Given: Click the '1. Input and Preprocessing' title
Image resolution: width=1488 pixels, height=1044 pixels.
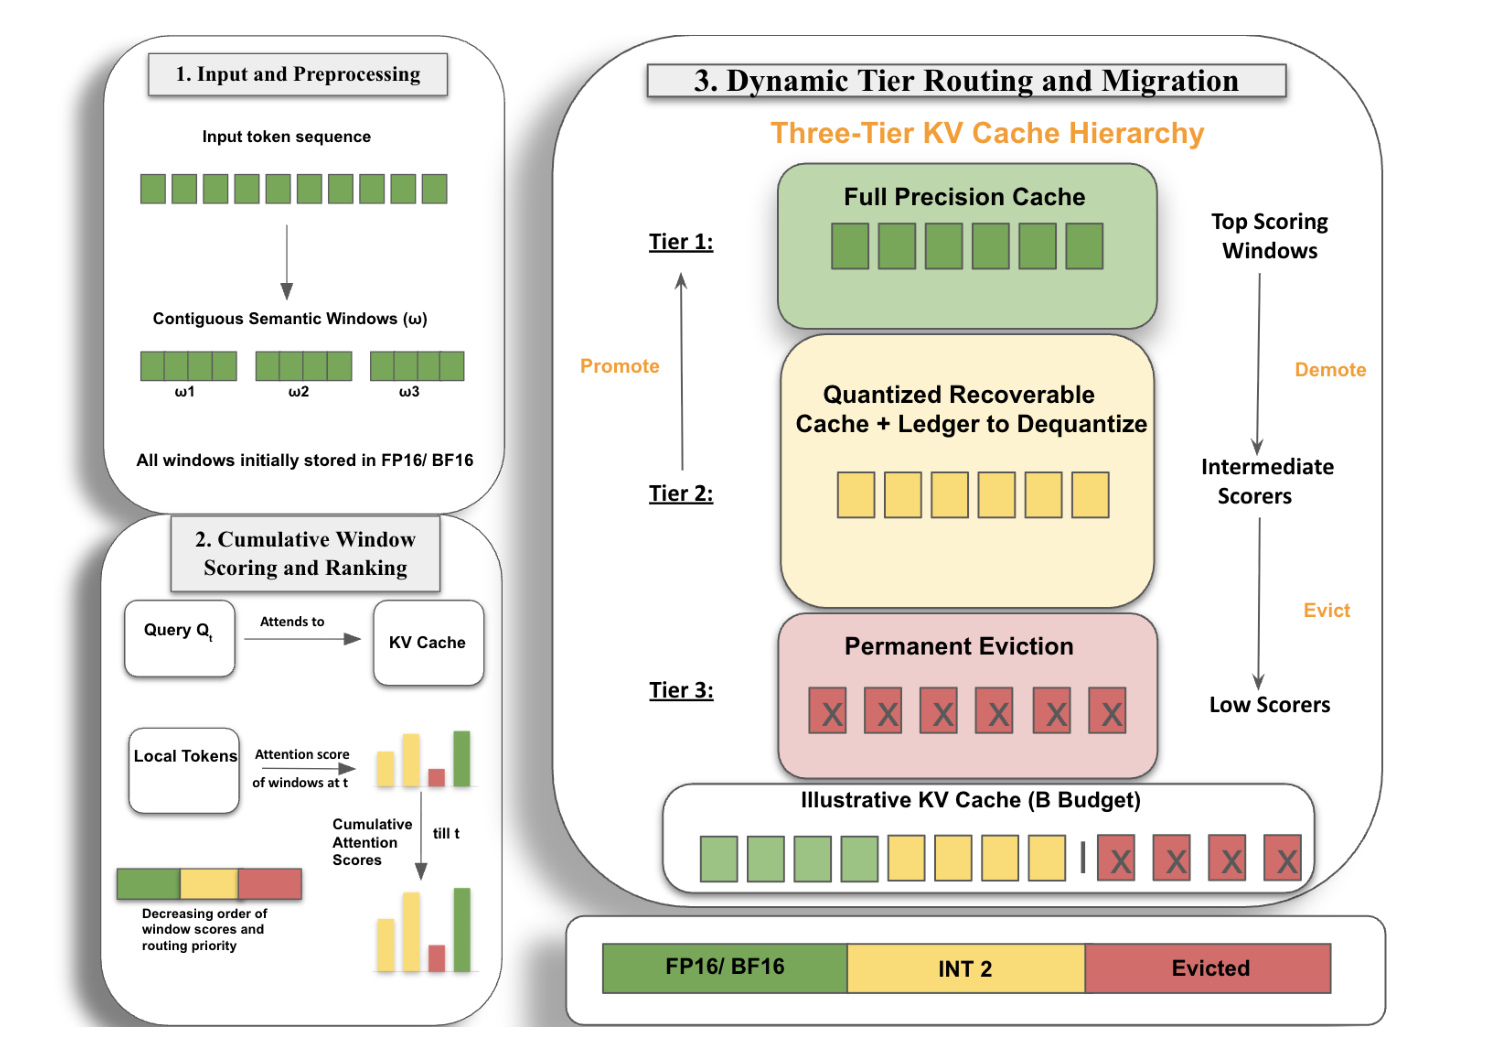Looking at the screenshot, I should click(298, 74).
